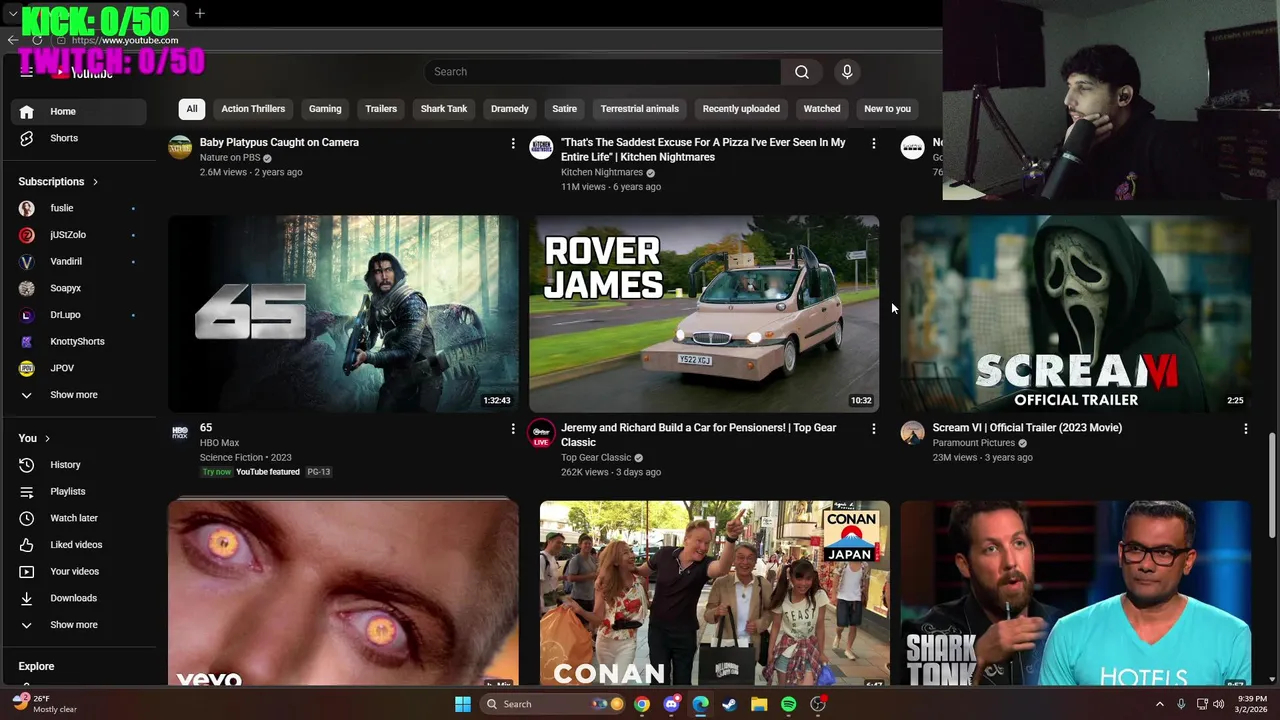Open Steam from the taskbar

[730, 704]
